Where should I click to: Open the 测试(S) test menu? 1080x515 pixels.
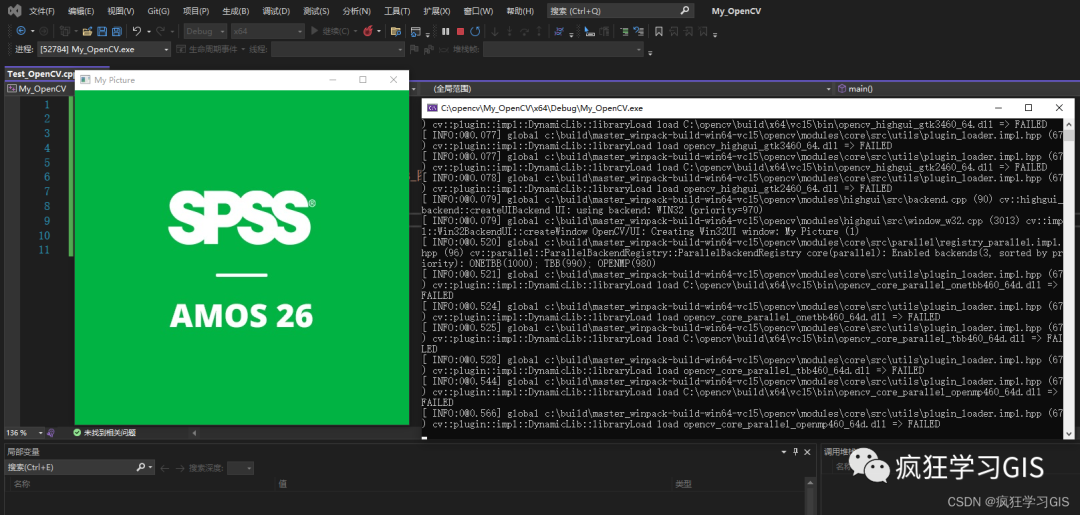(x=316, y=11)
